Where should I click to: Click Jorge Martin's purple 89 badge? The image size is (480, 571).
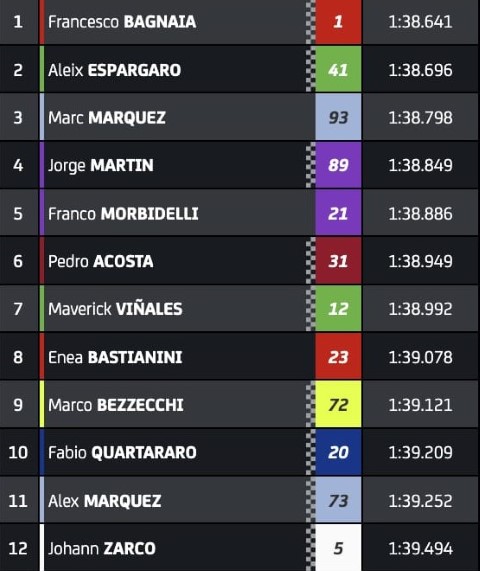click(x=338, y=165)
